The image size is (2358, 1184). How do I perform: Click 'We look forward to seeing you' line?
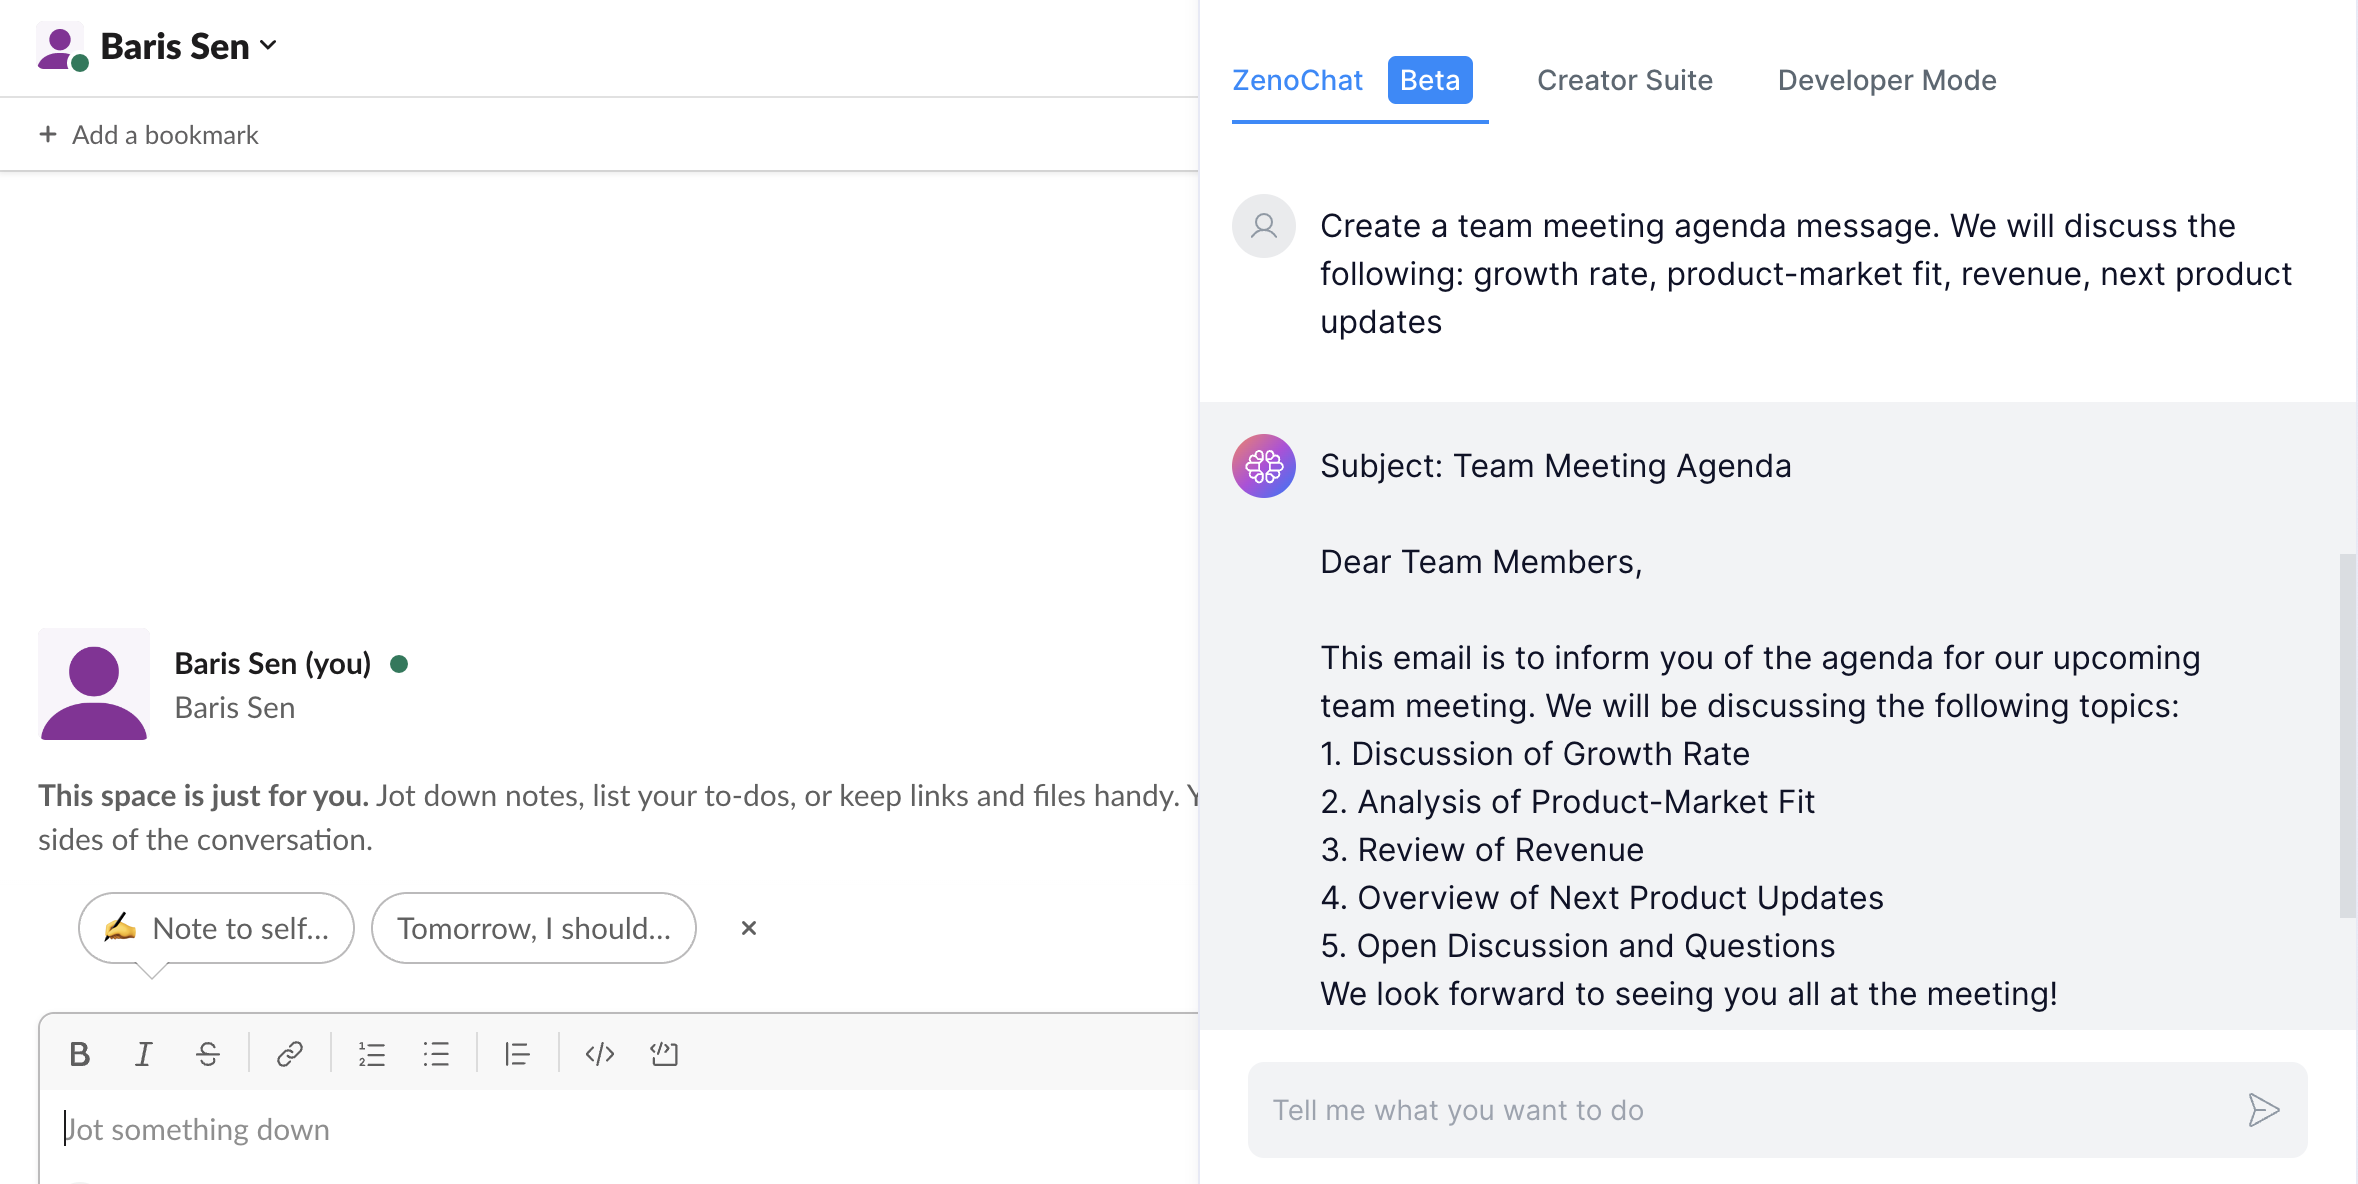[x=1689, y=994]
